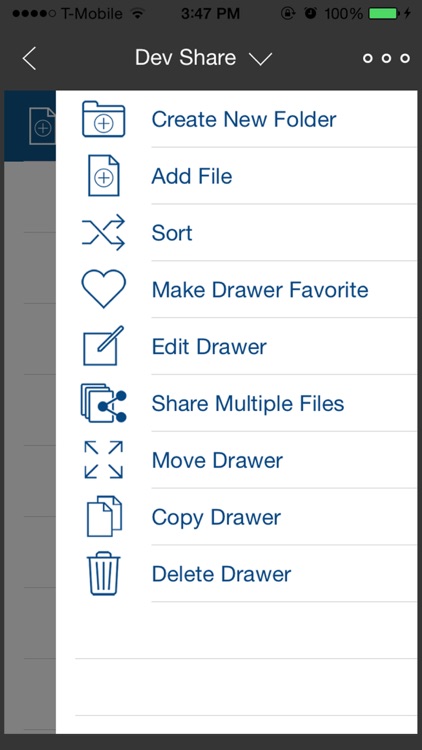This screenshot has width=422, height=750.
Task: Tap the Copy Drawer label
Action: coord(216,518)
